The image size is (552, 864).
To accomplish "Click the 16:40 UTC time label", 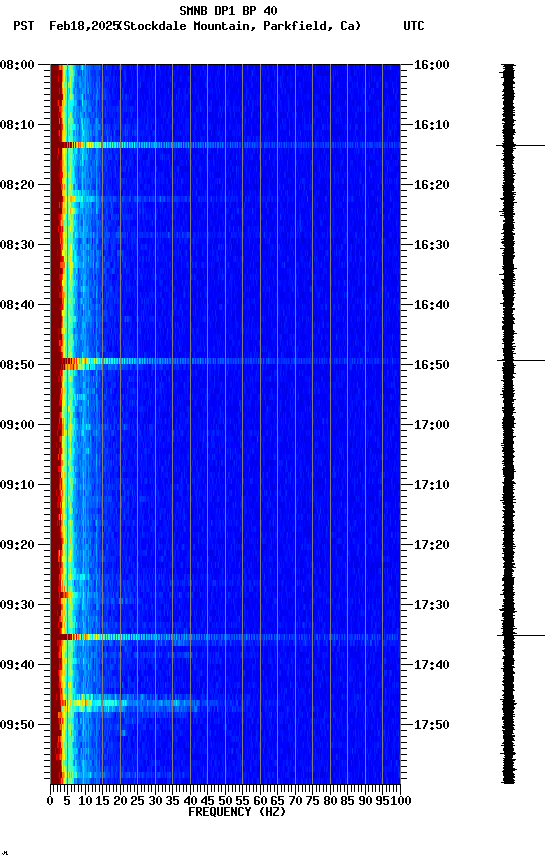I will pyautogui.click(x=431, y=305).
